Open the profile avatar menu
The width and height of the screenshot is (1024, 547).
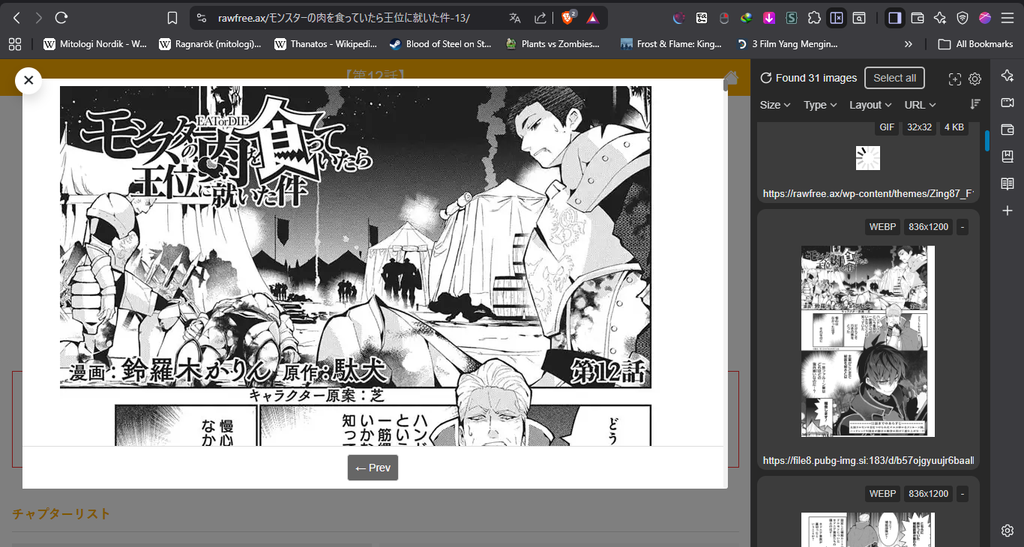(985, 18)
